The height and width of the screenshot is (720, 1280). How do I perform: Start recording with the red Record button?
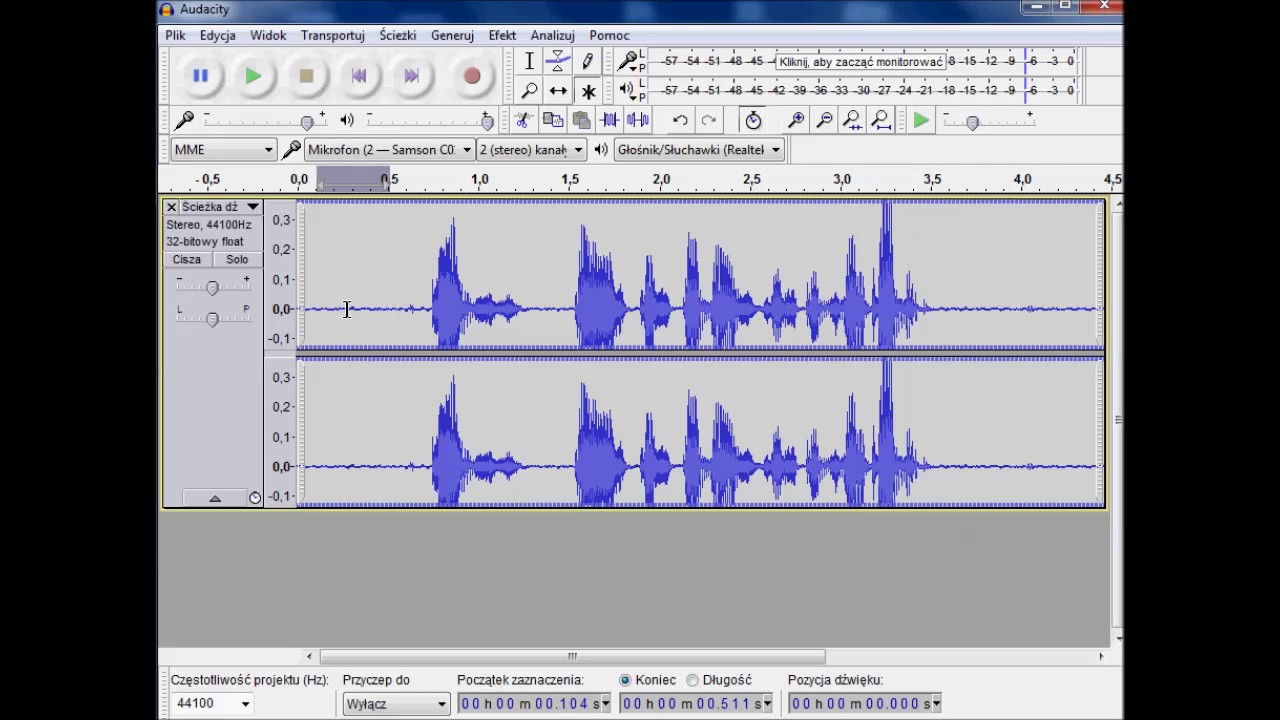[x=472, y=76]
